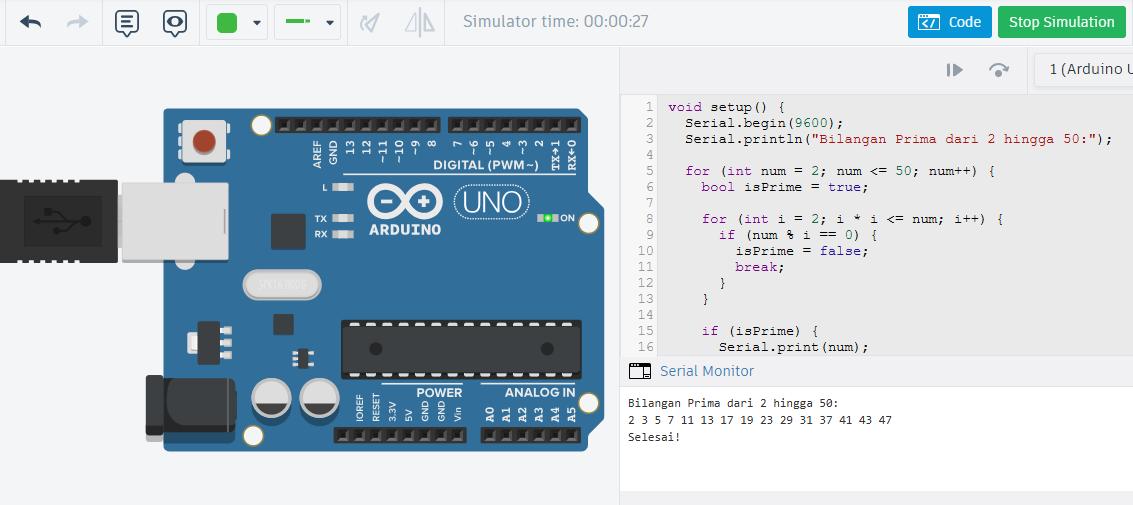Image resolution: width=1133 pixels, height=505 pixels.
Task: Click line number 9 in gutter
Action: coord(650,235)
